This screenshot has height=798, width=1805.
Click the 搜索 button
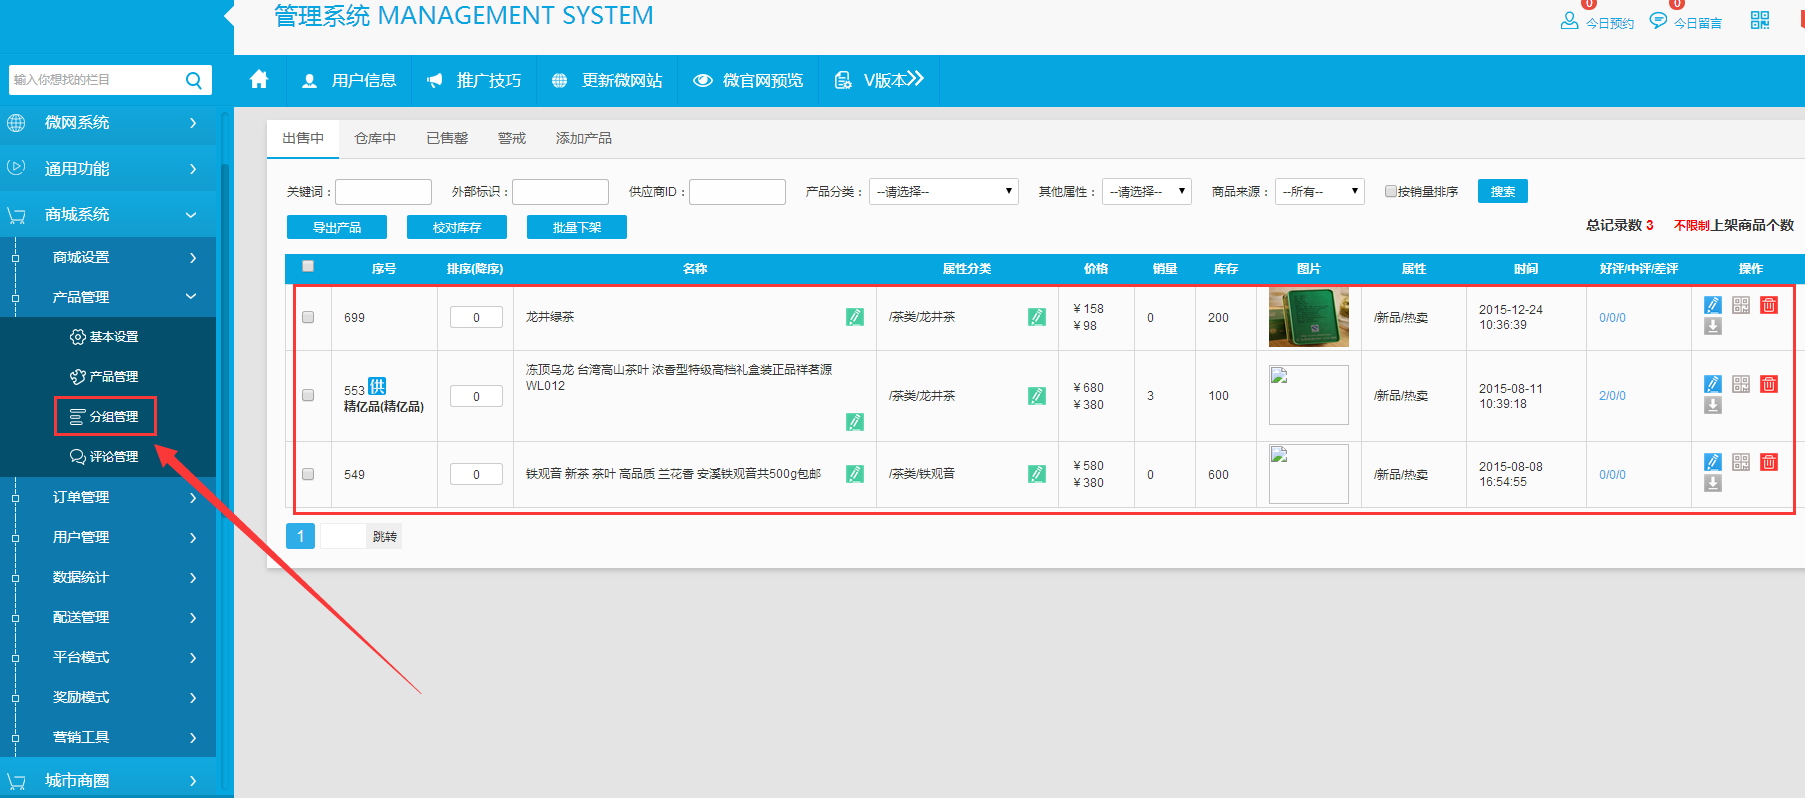[x=1502, y=191]
